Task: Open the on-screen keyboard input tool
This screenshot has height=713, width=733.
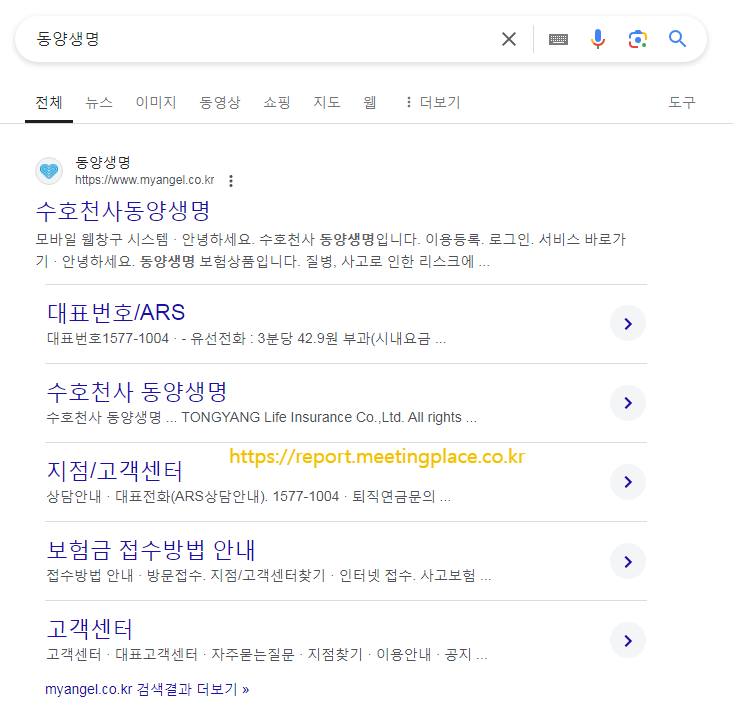Action: [558, 39]
